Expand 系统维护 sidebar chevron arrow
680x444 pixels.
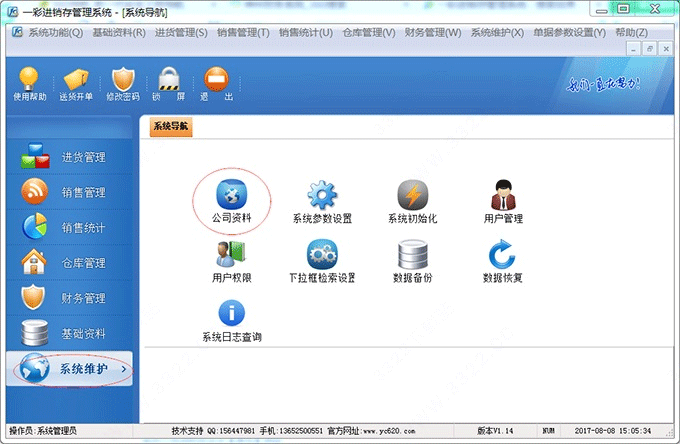124,369
